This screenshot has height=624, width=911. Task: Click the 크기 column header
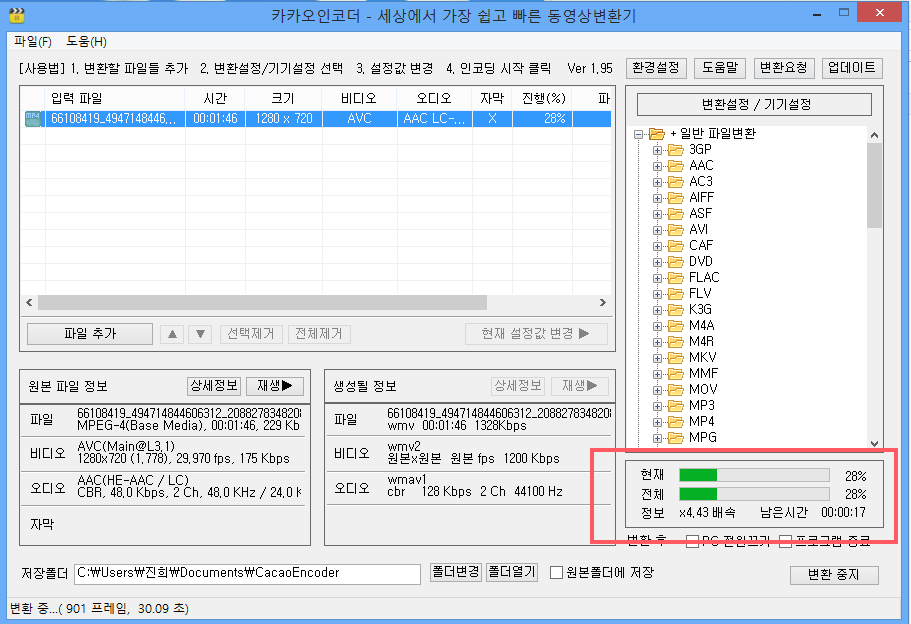click(284, 99)
